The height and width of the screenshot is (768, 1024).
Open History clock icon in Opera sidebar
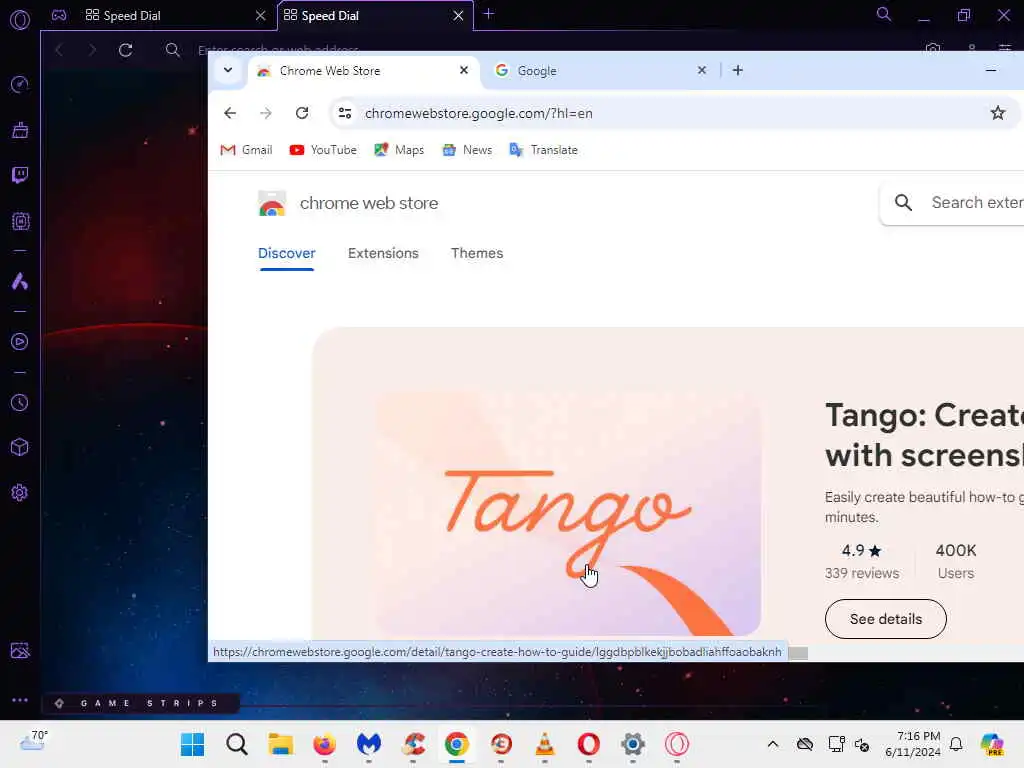click(20, 402)
